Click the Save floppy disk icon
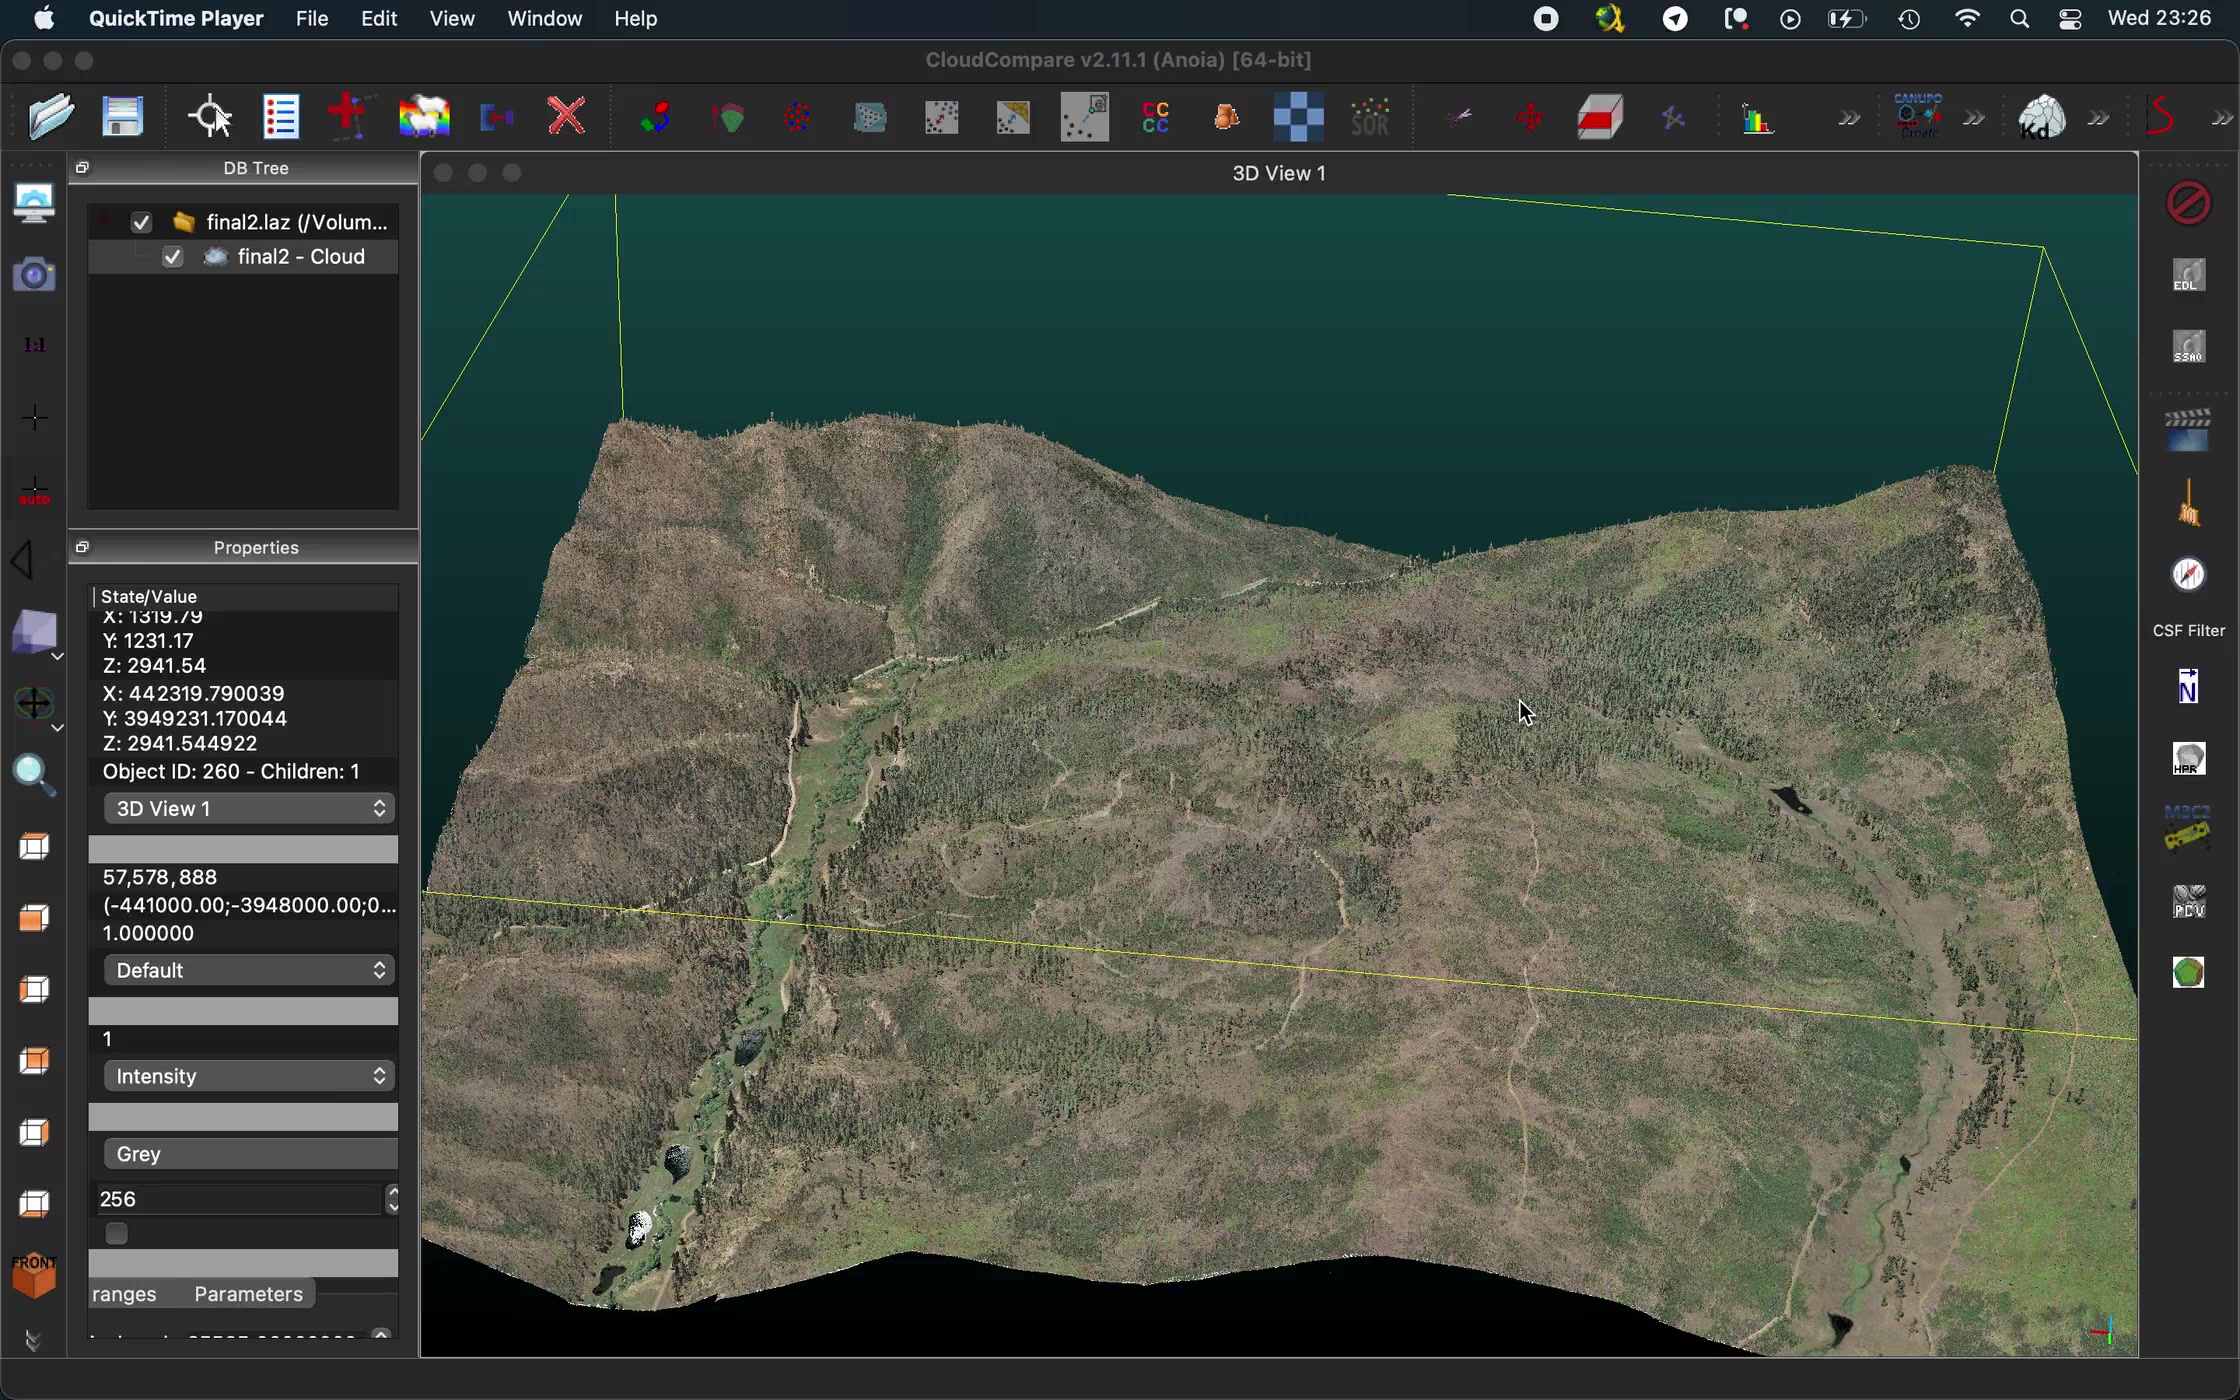 [123, 117]
